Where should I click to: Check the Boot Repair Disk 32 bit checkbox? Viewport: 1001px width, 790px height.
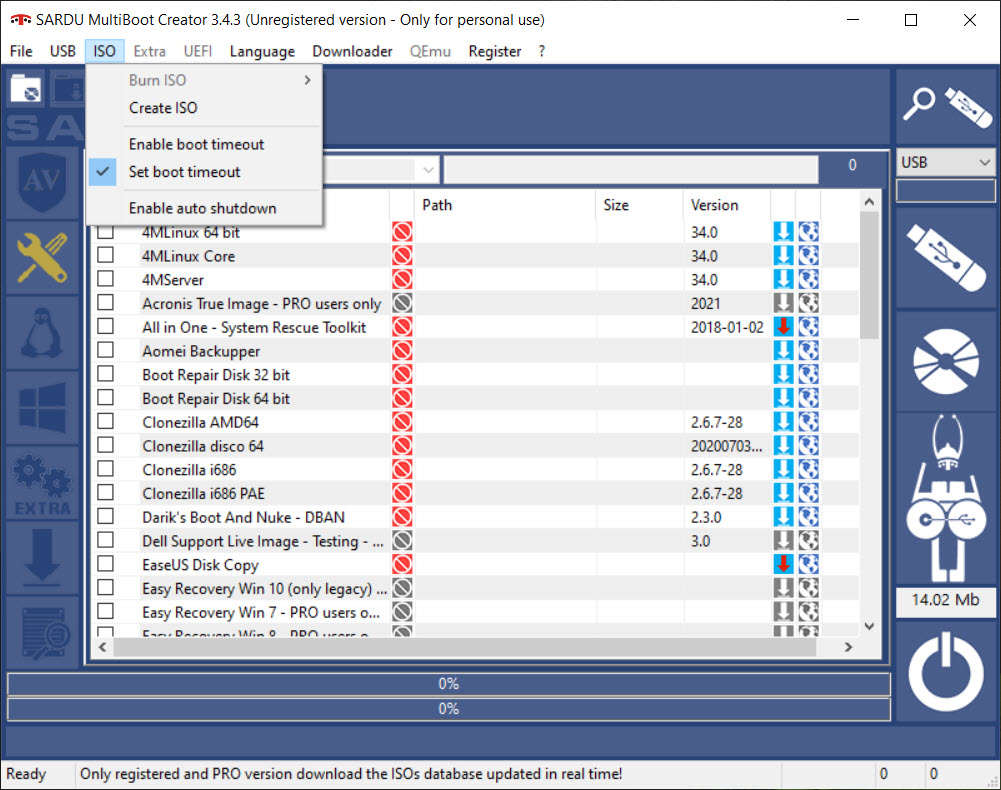click(105, 374)
